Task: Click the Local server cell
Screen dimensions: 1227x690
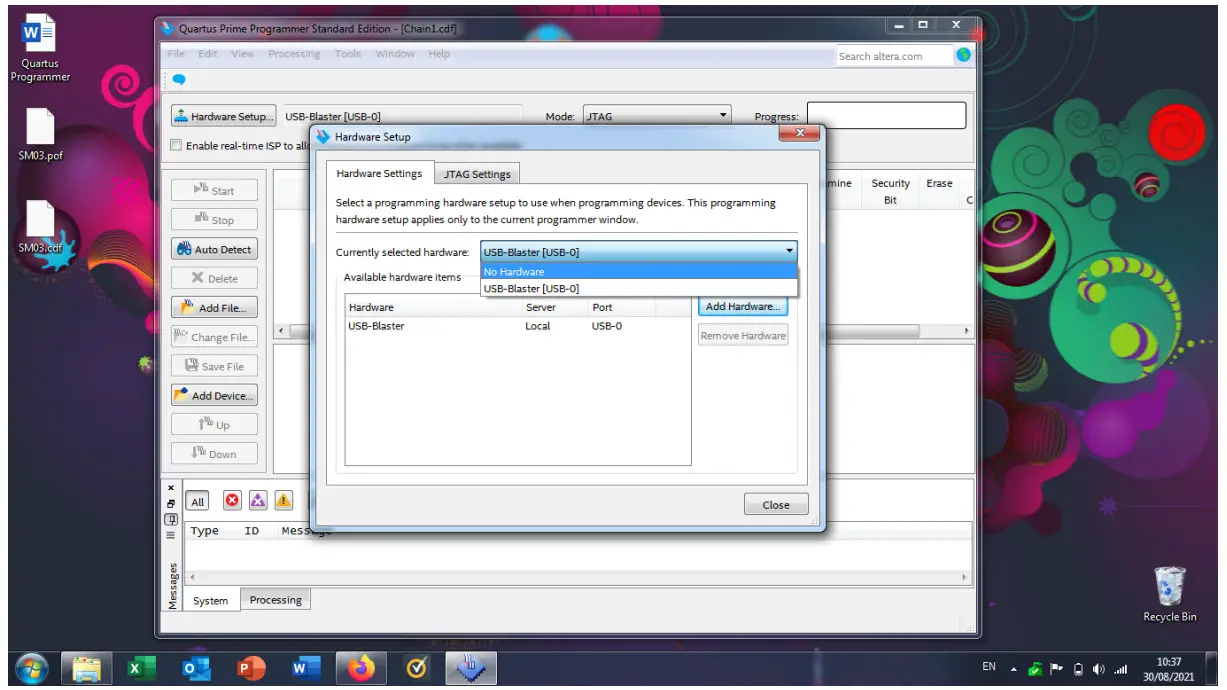Action: pos(538,326)
